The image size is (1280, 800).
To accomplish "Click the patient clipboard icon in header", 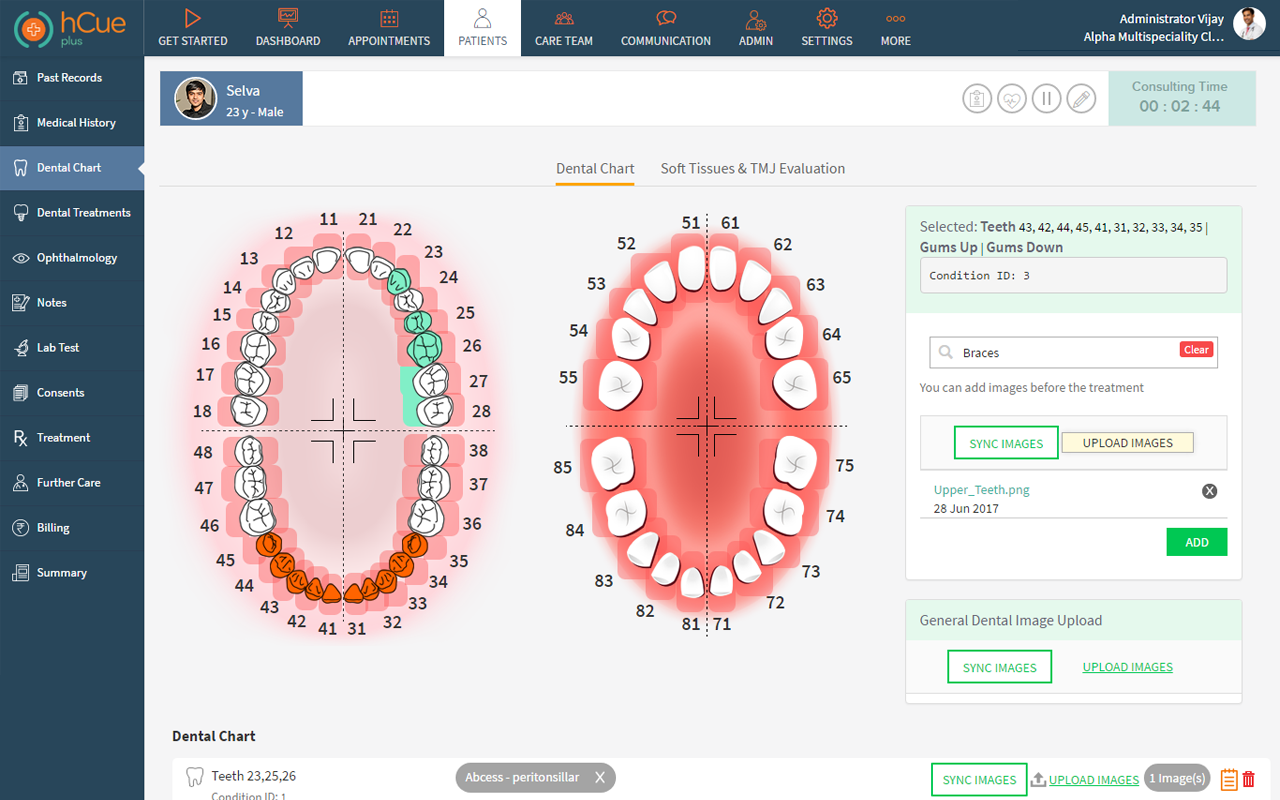I will point(976,99).
